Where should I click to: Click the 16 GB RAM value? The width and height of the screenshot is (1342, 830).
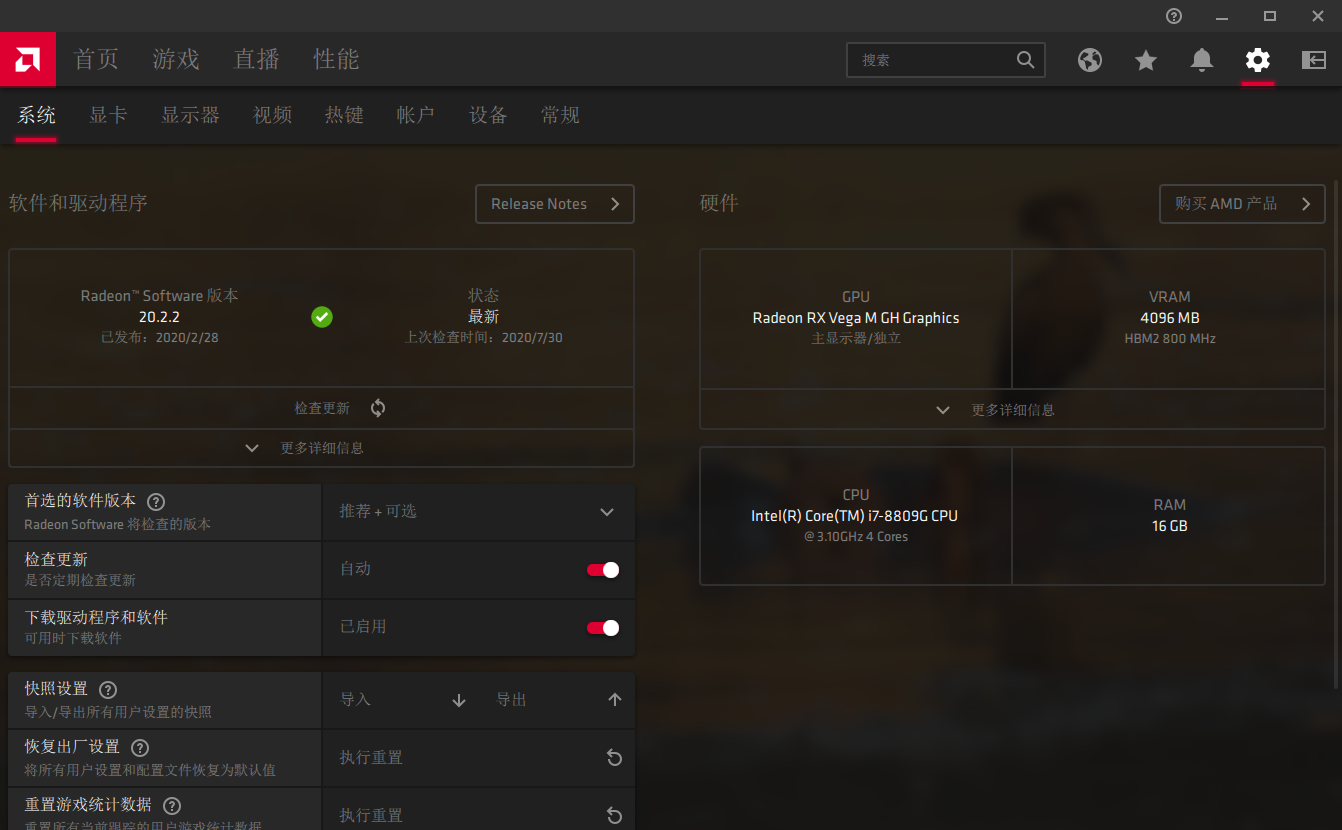click(1169, 526)
